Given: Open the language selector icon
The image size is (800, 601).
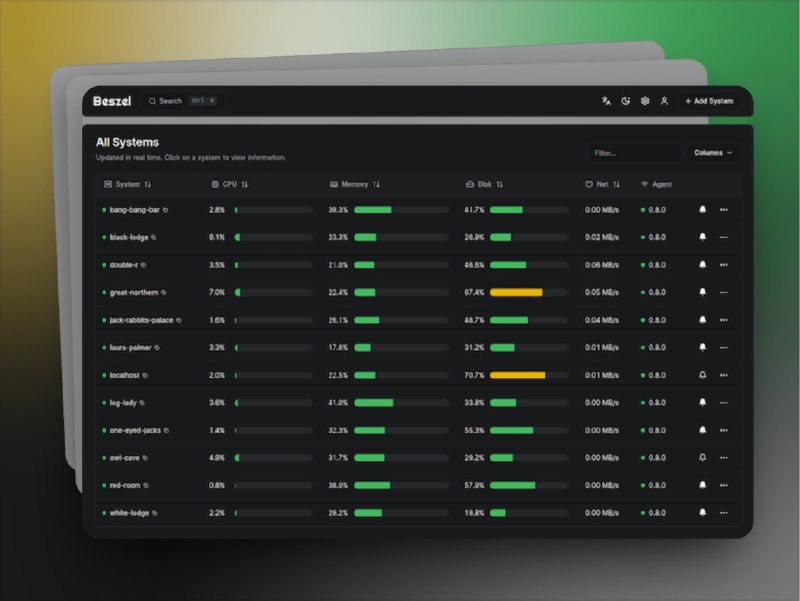Looking at the screenshot, I should [x=606, y=101].
